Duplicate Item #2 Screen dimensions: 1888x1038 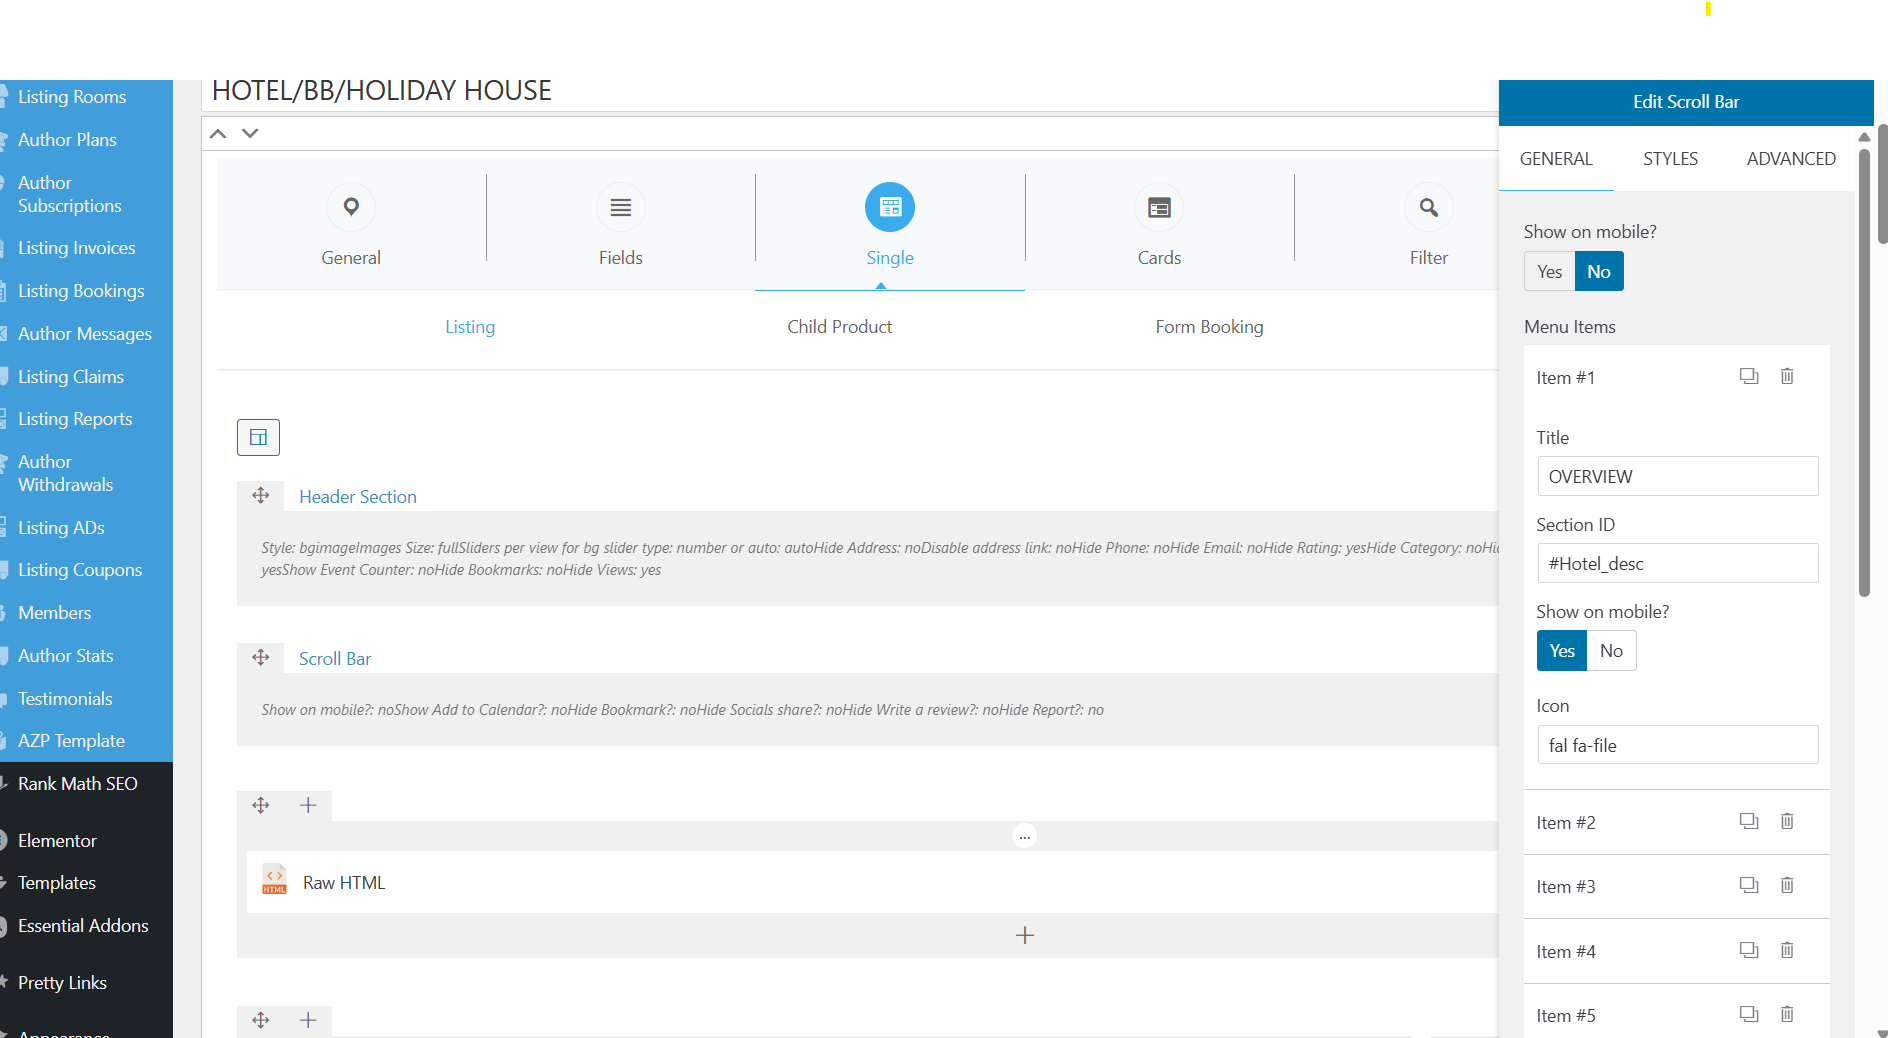[x=1749, y=821]
